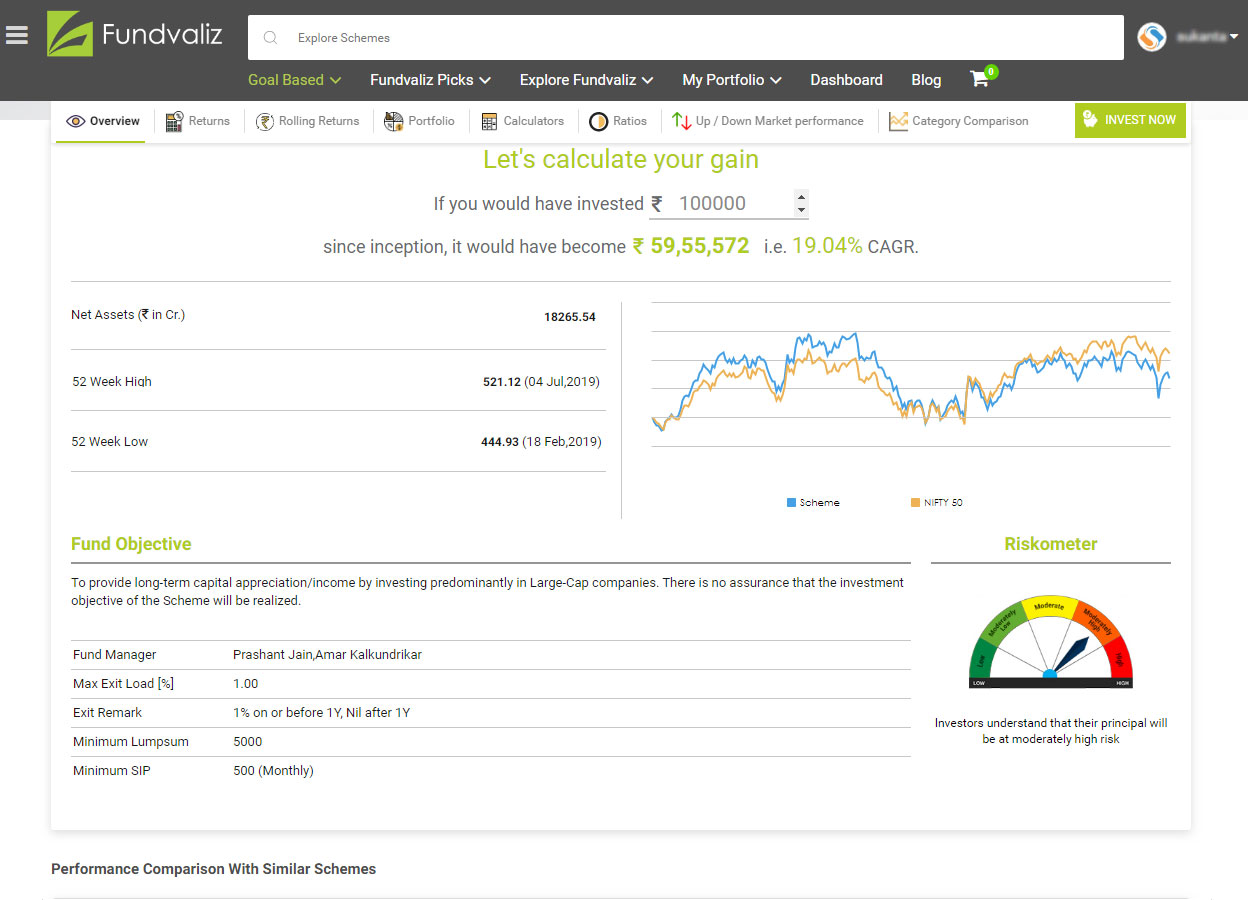Click the Max Exit Load value 1.00
The height and width of the screenshot is (900, 1248).
pyautogui.click(x=246, y=684)
